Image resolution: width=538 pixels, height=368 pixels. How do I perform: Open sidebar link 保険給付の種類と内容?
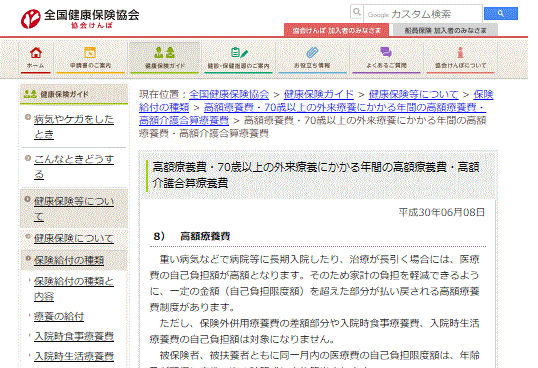74,288
